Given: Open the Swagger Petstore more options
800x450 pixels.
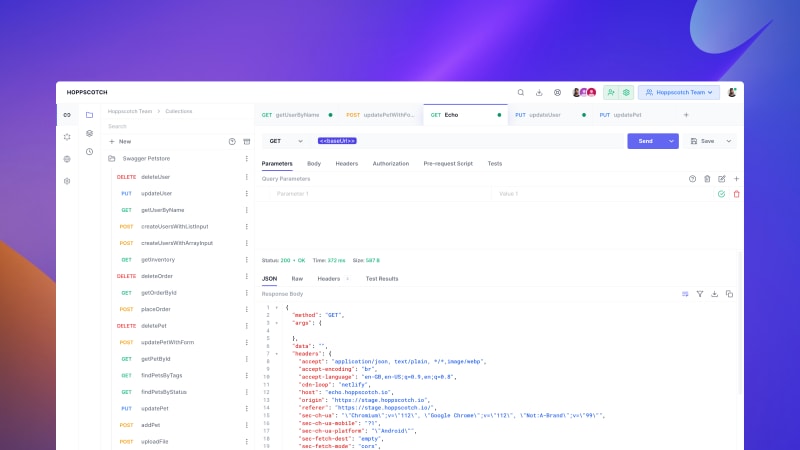Looking at the screenshot, I should click(x=246, y=159).
